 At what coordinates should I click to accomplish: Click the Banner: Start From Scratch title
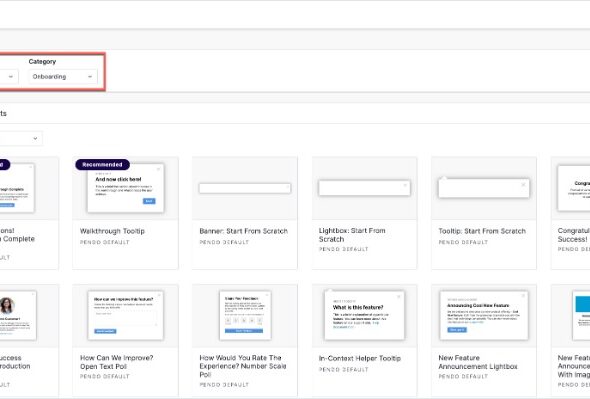[x=243, y=231]
